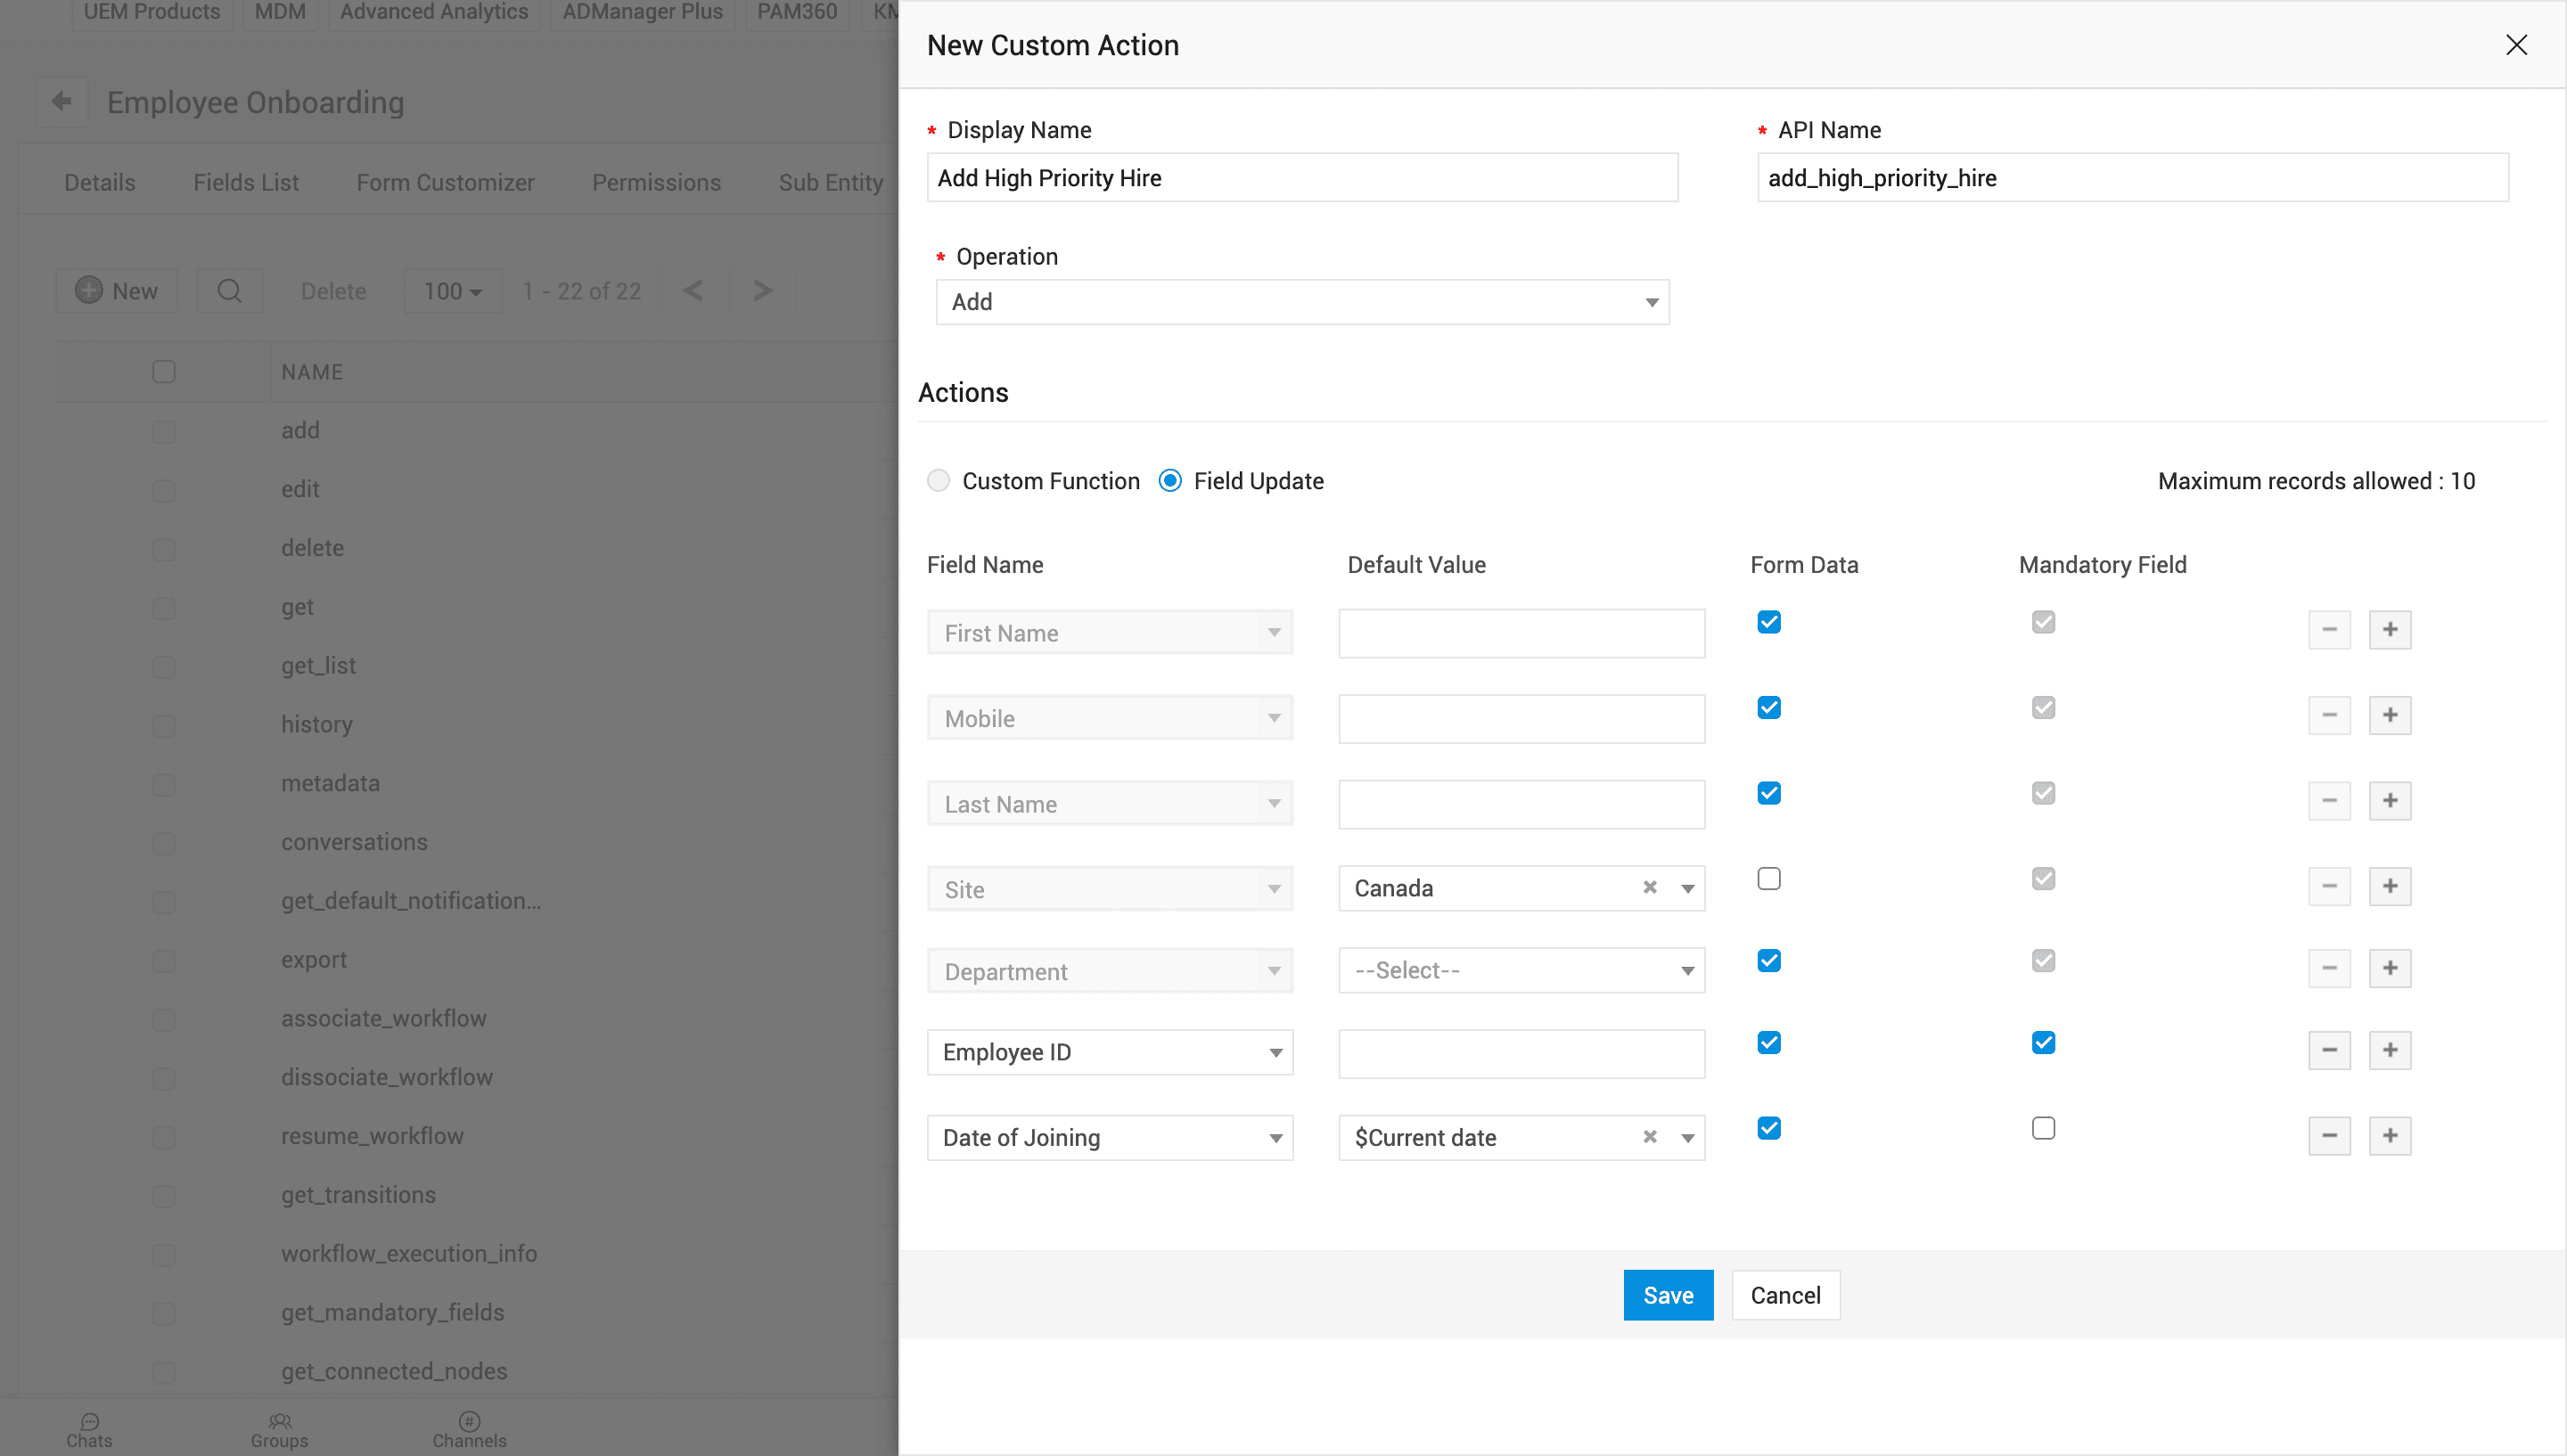Remove the Employee ID row with minus

[2329, 1050]
